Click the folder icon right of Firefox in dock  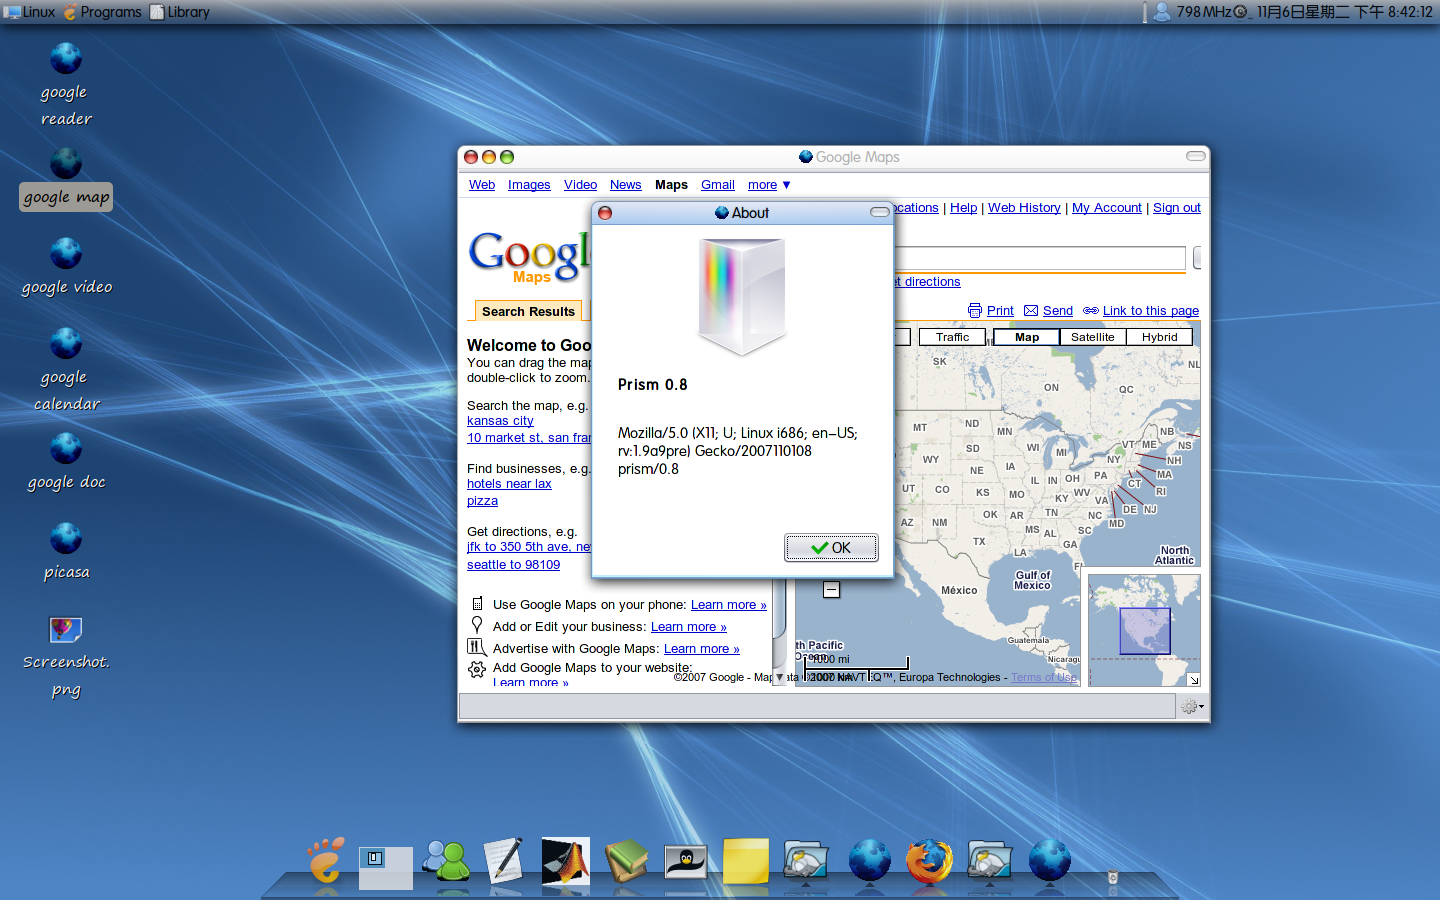[x=989, y=861]
